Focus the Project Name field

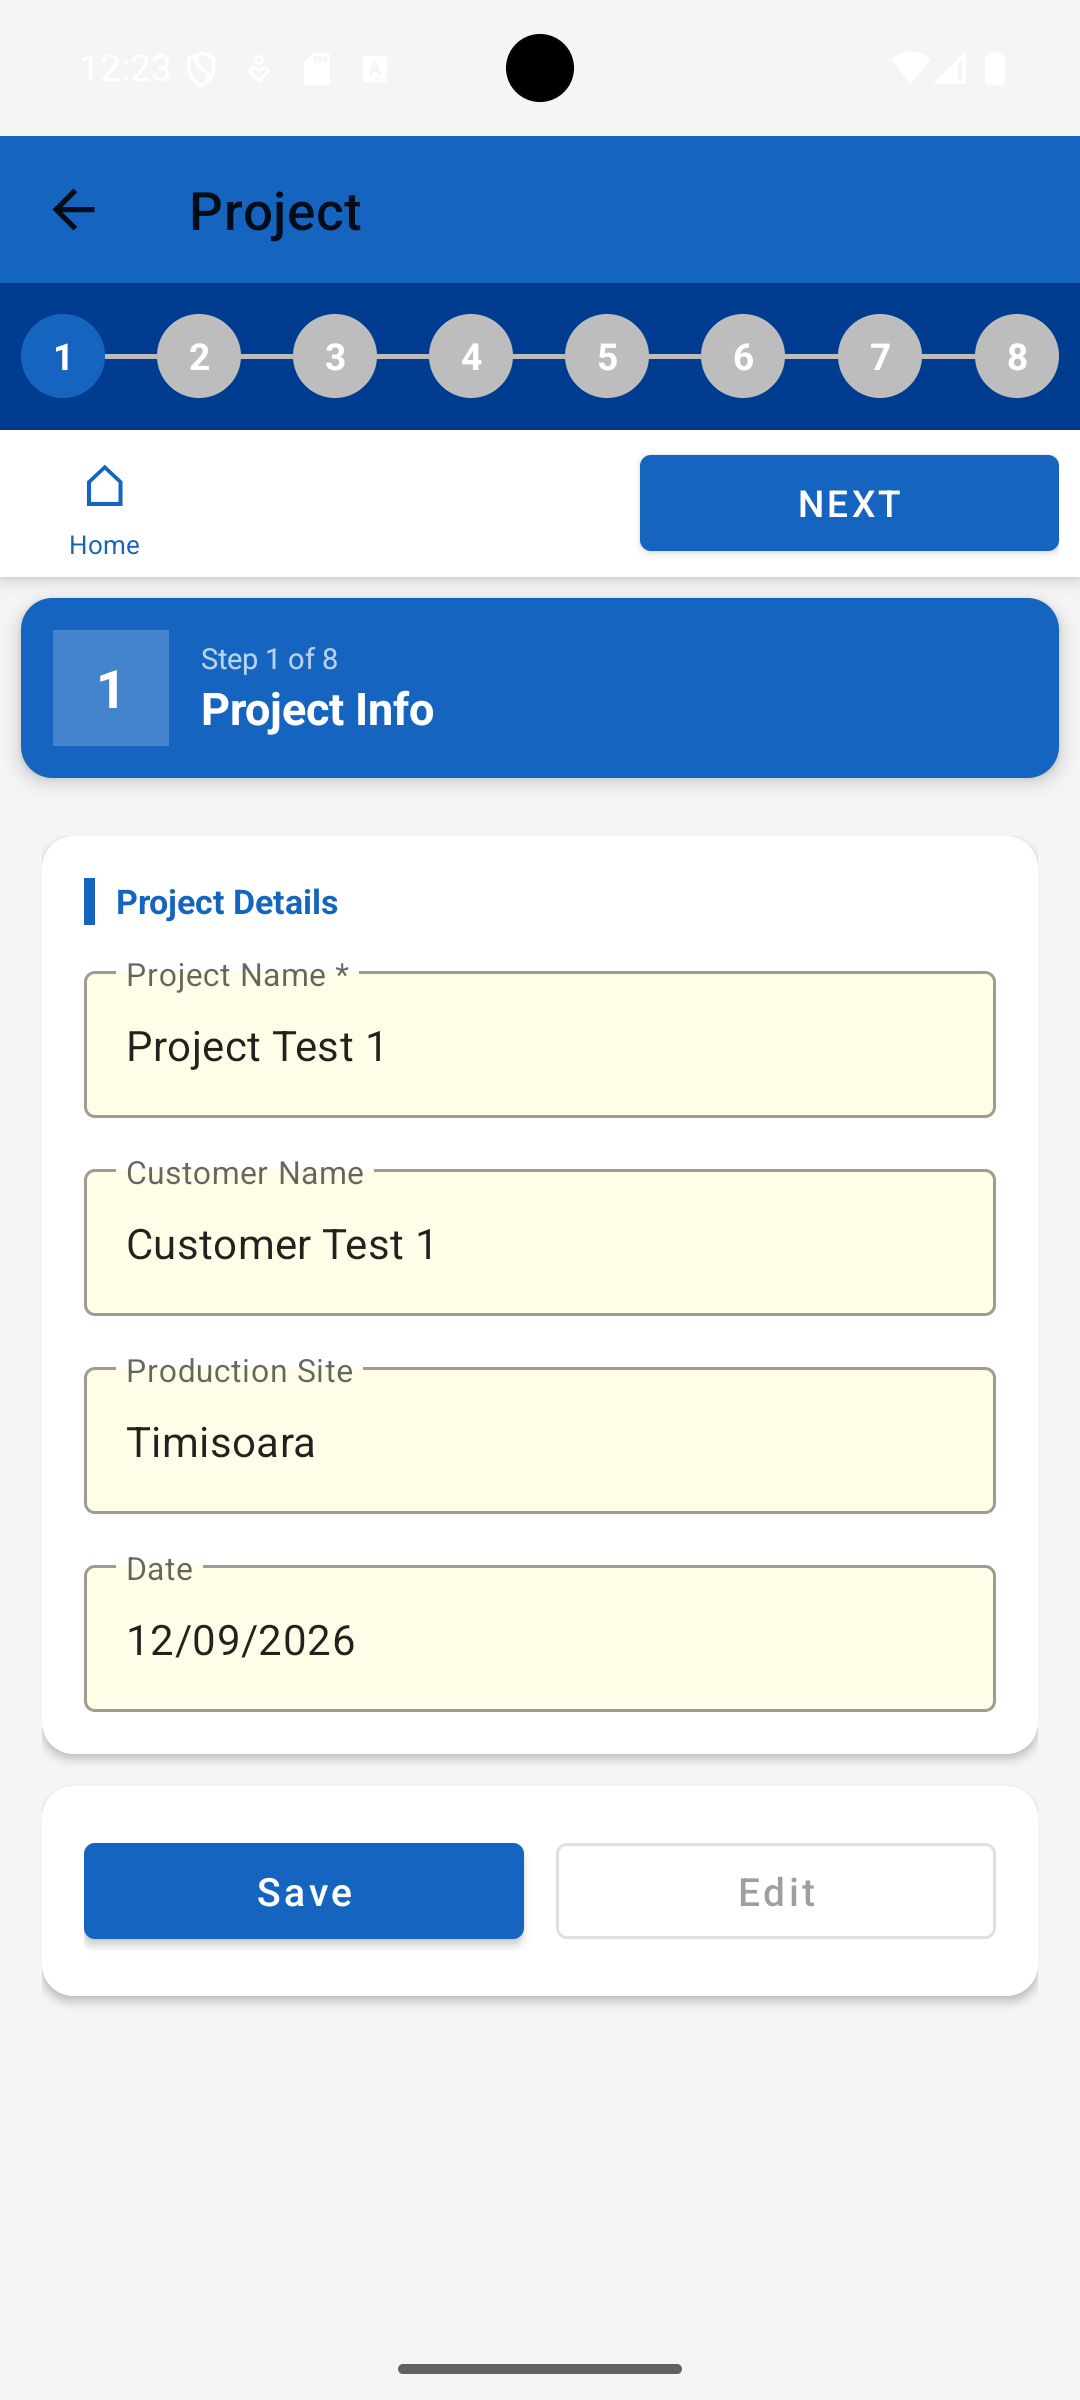(x=540, y=1044)
